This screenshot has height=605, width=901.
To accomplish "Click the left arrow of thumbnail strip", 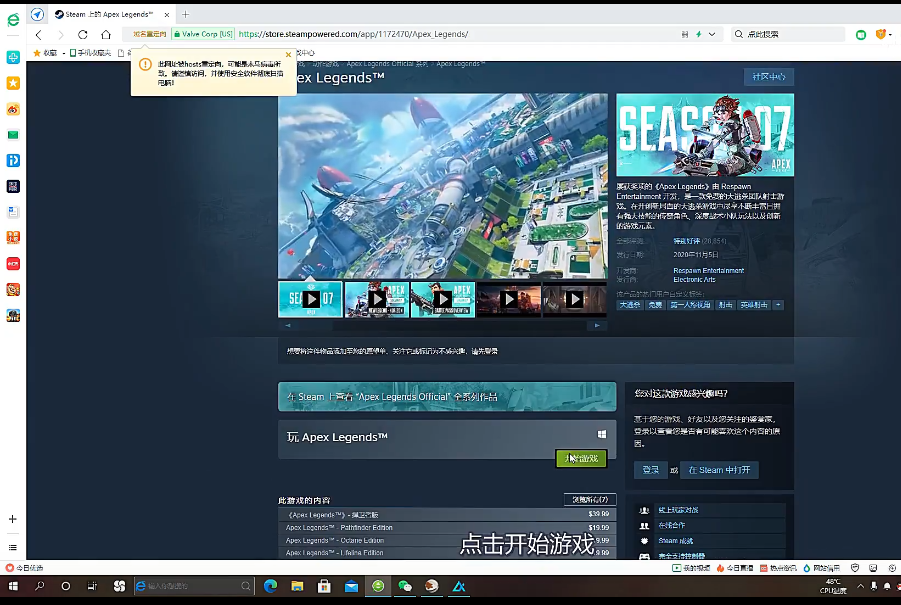I will click(288, 325).
